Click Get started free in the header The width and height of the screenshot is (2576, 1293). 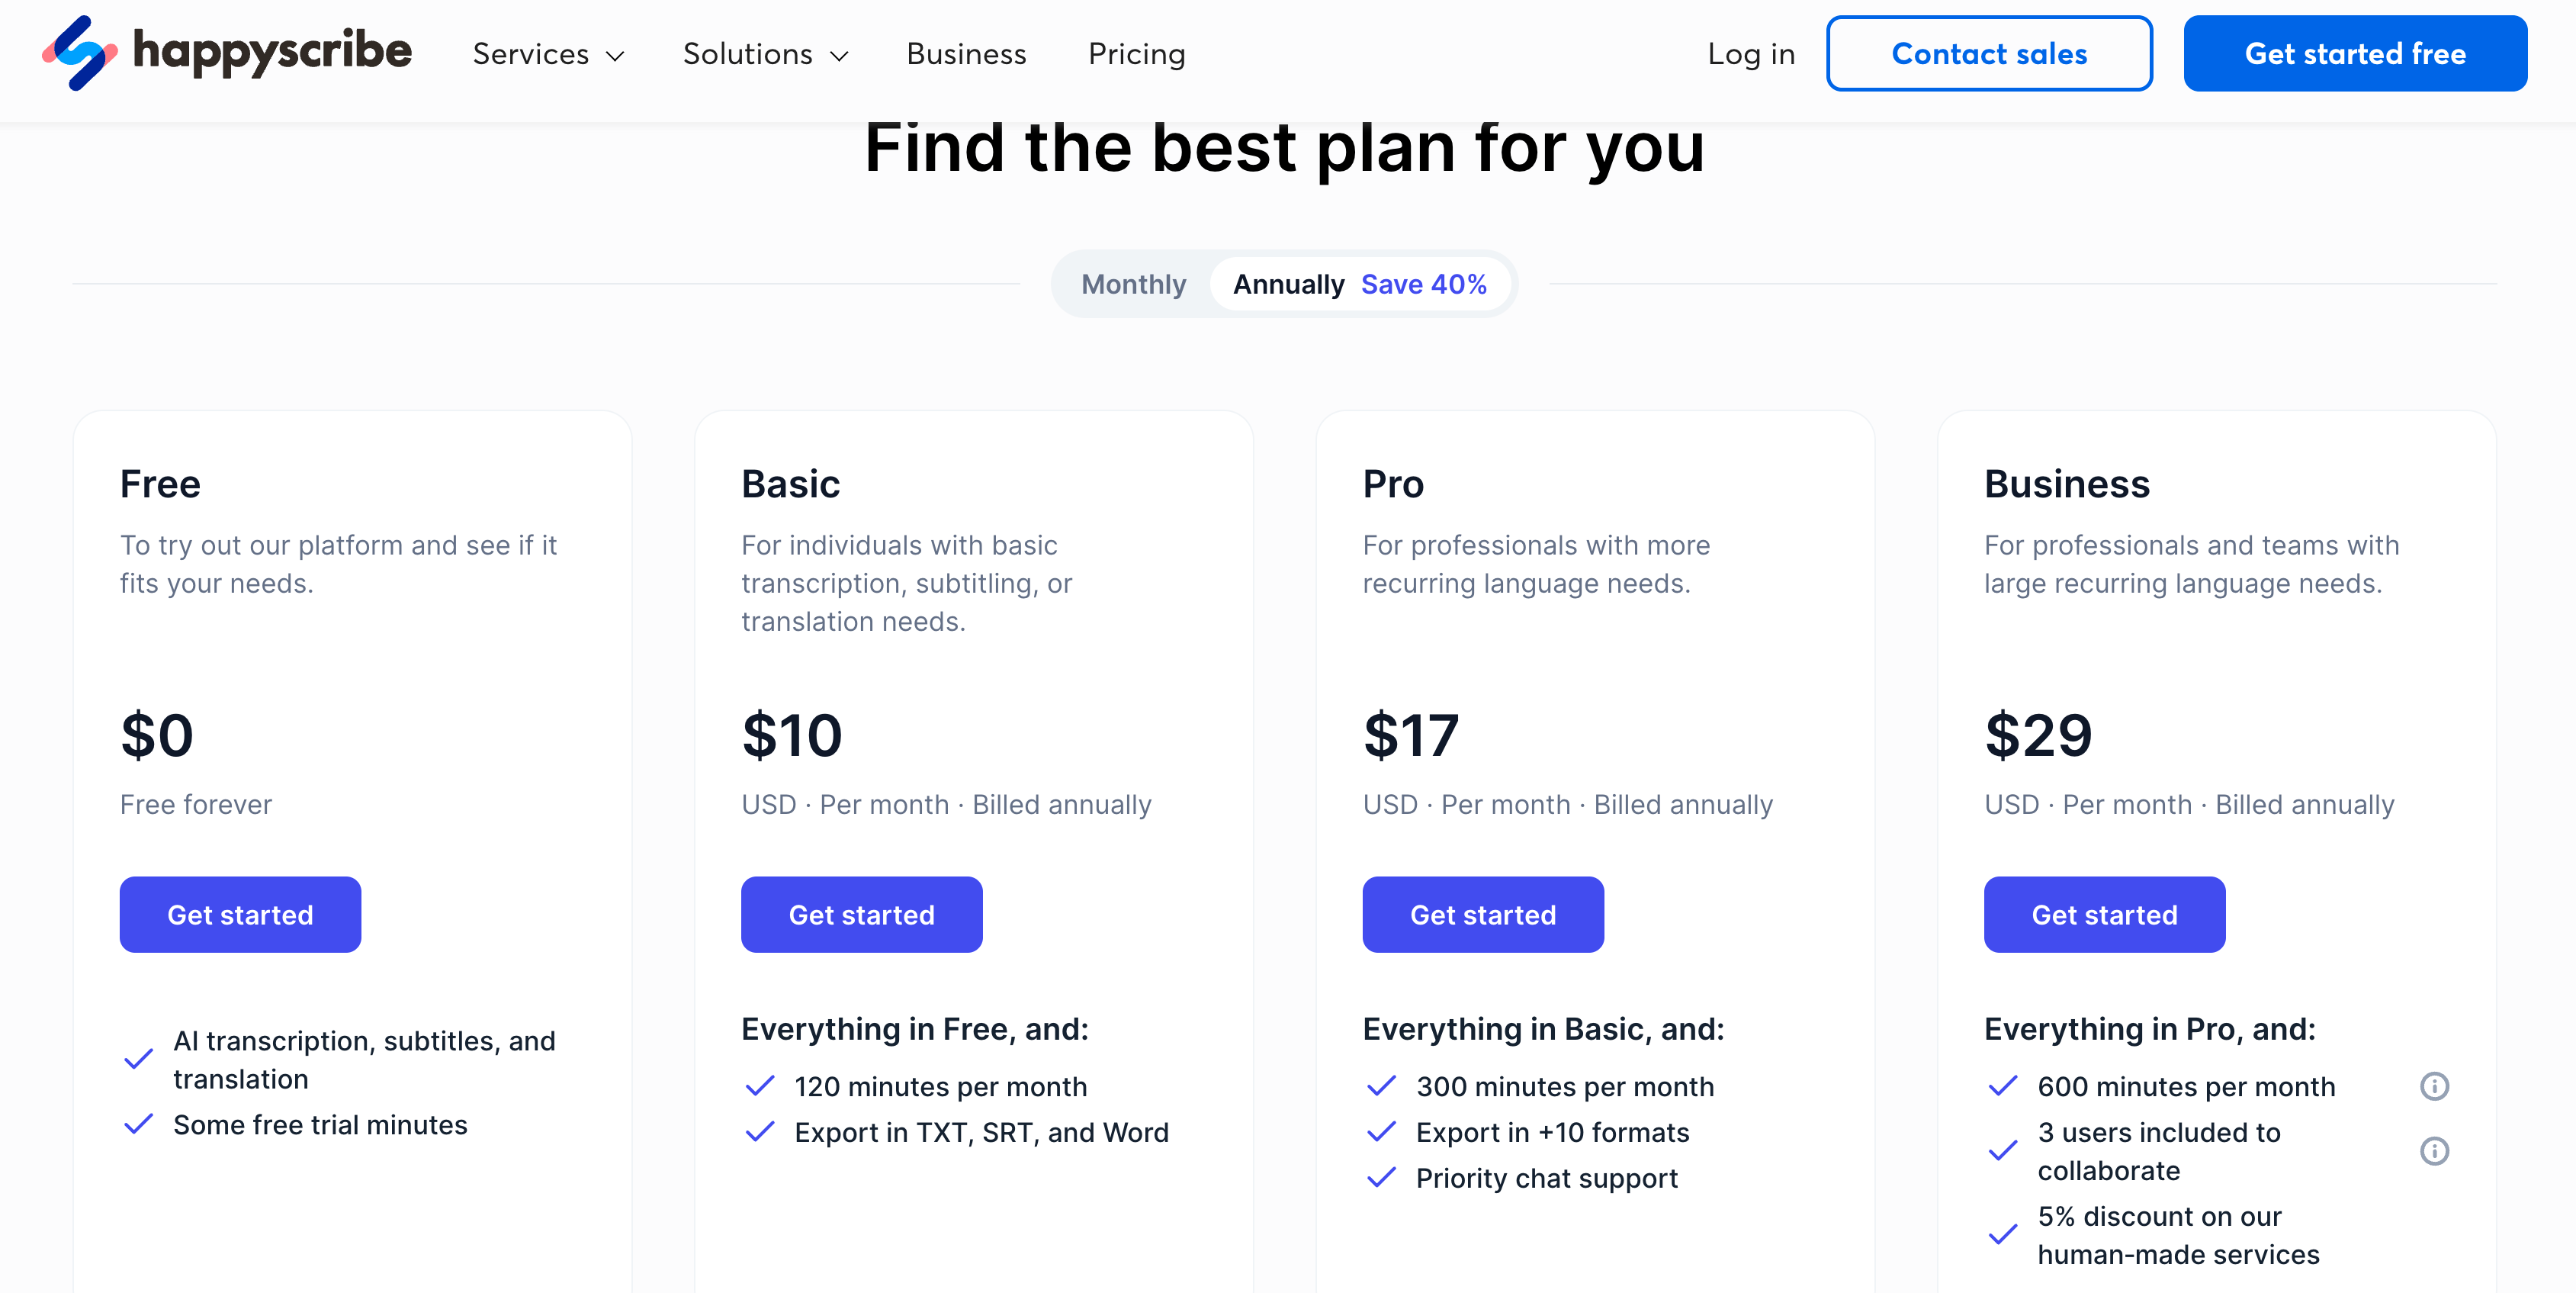(x=2354, y=53)
